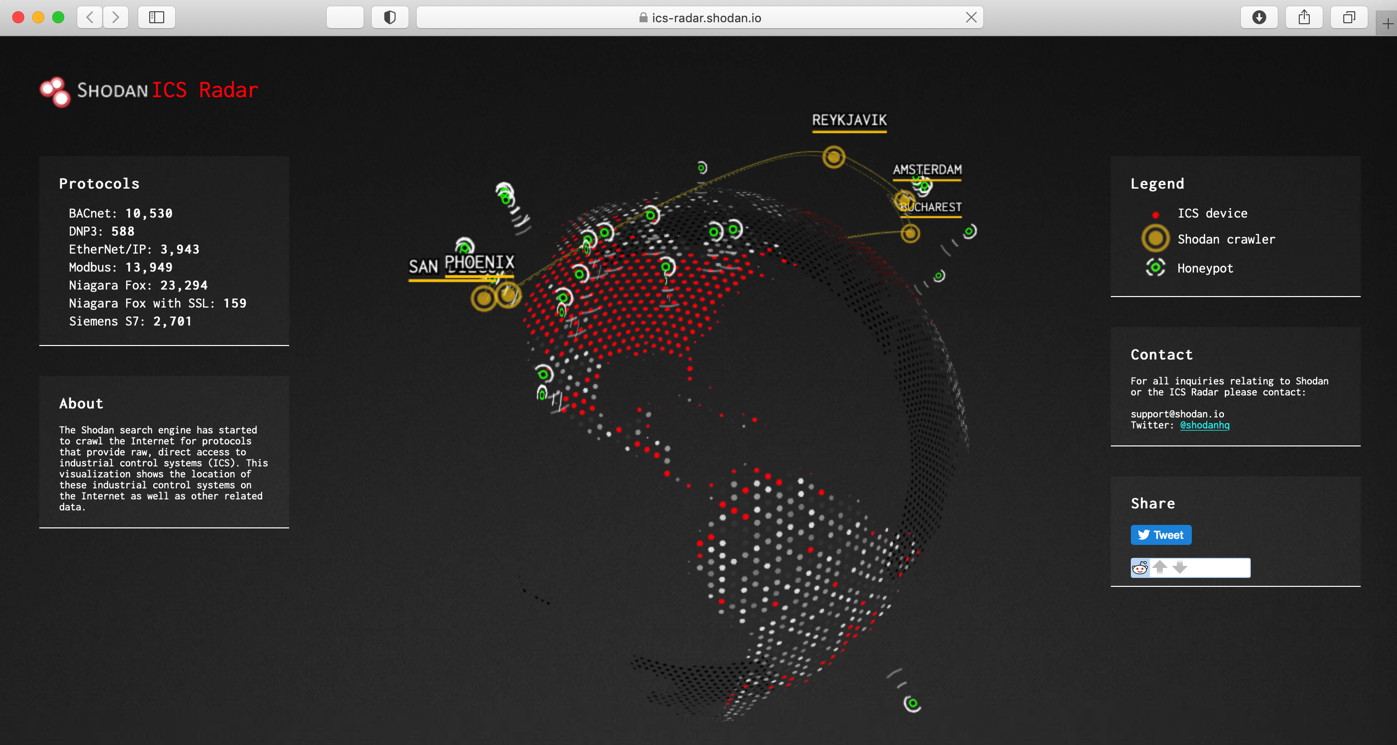Click the Tweet button
Viewport: 1397px width, 745px height.
pyautogui.click(x=1161, y=535)
